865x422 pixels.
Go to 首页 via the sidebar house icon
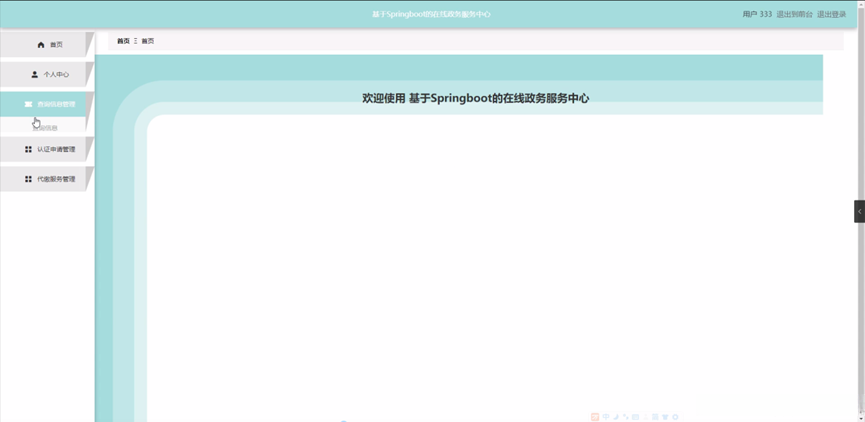41,45
